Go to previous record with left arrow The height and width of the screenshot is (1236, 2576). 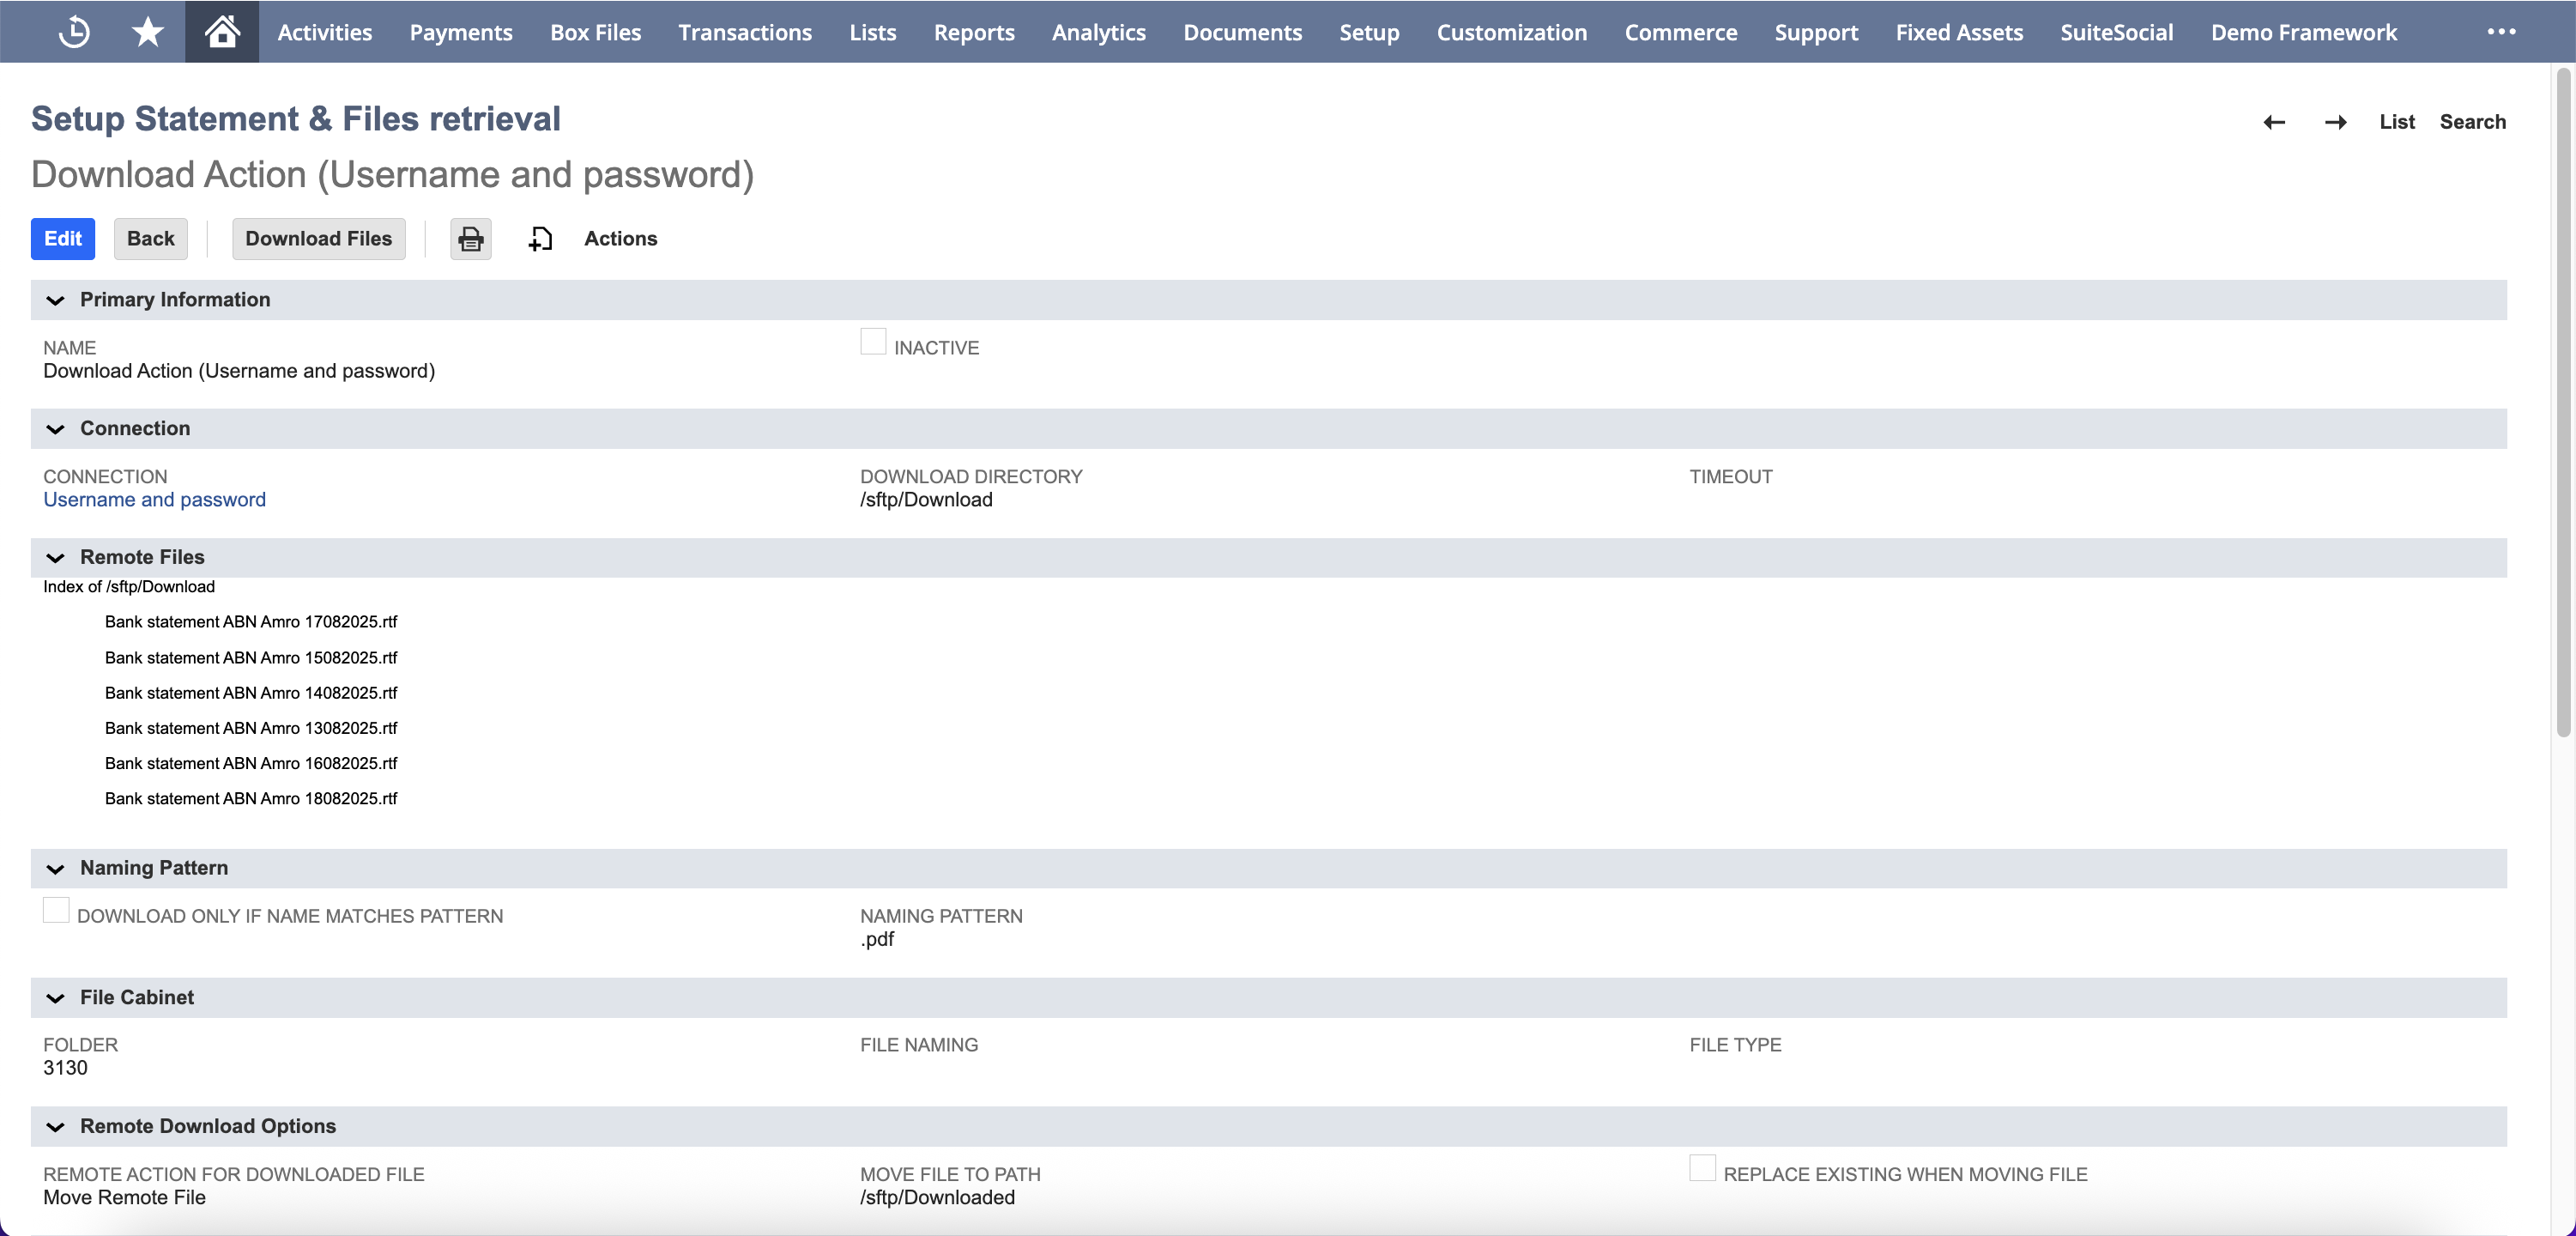[2274, 122]
